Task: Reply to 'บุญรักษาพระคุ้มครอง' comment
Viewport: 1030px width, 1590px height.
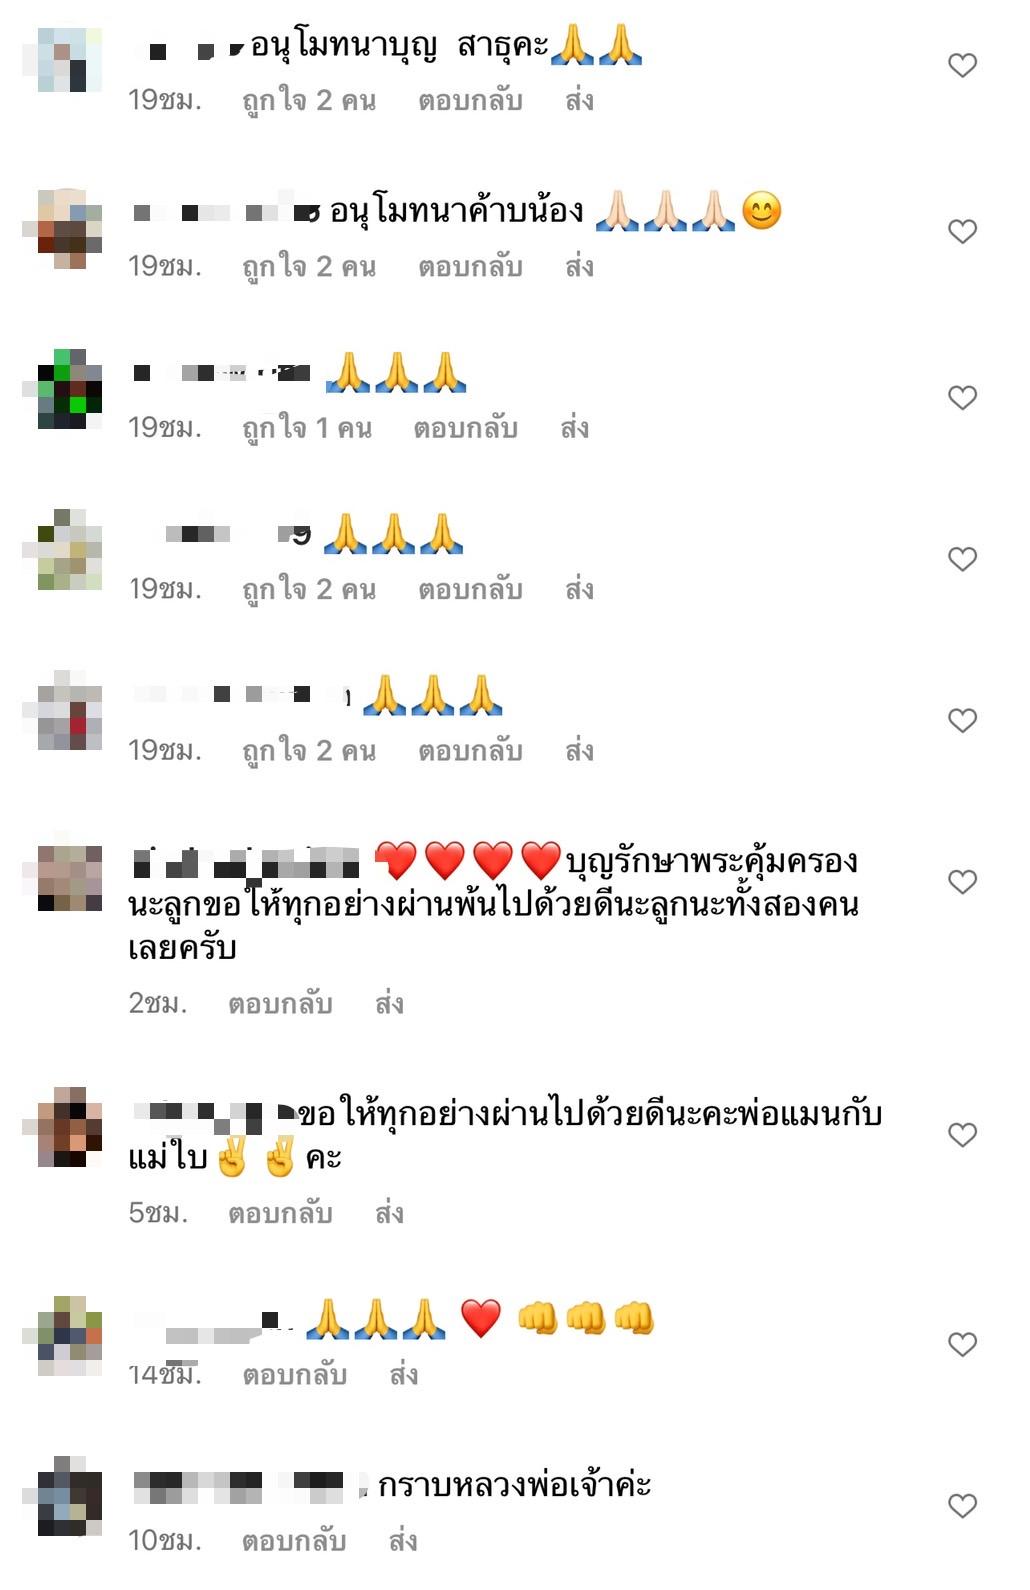Action: tap(280, 1004)
